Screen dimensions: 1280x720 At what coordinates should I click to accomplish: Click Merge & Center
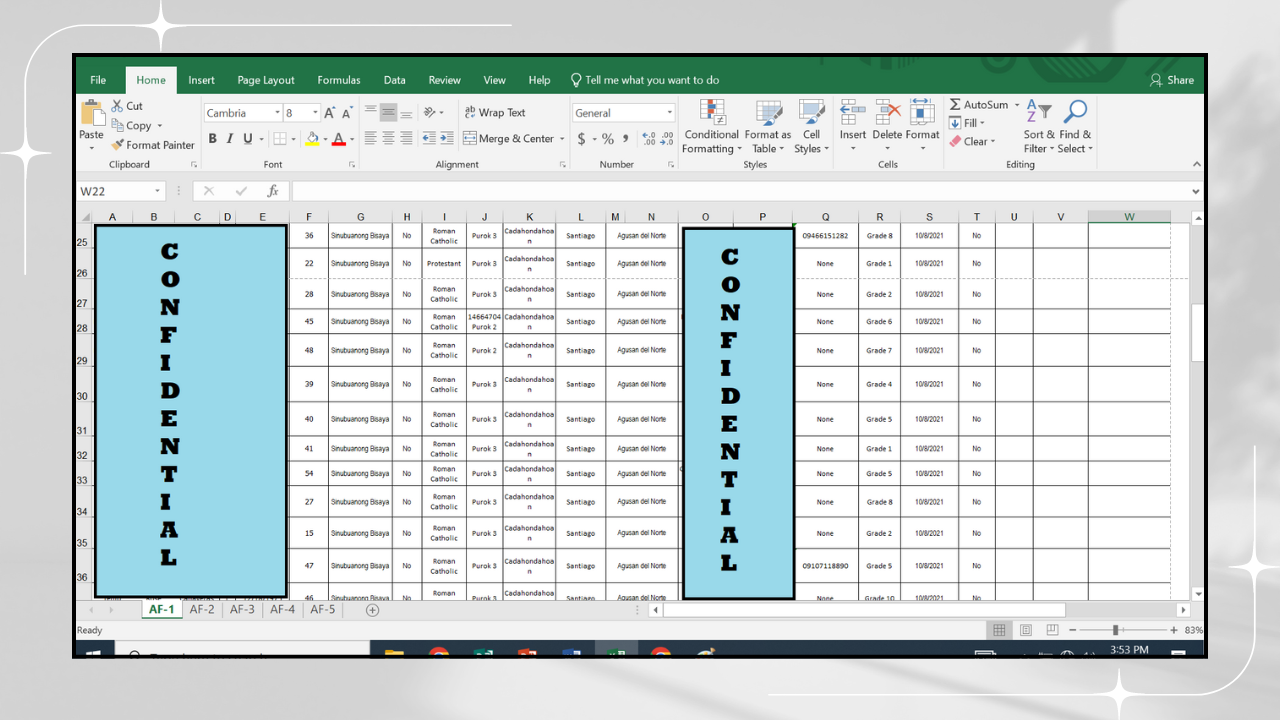pyautogui.click(x=509, y=138)
